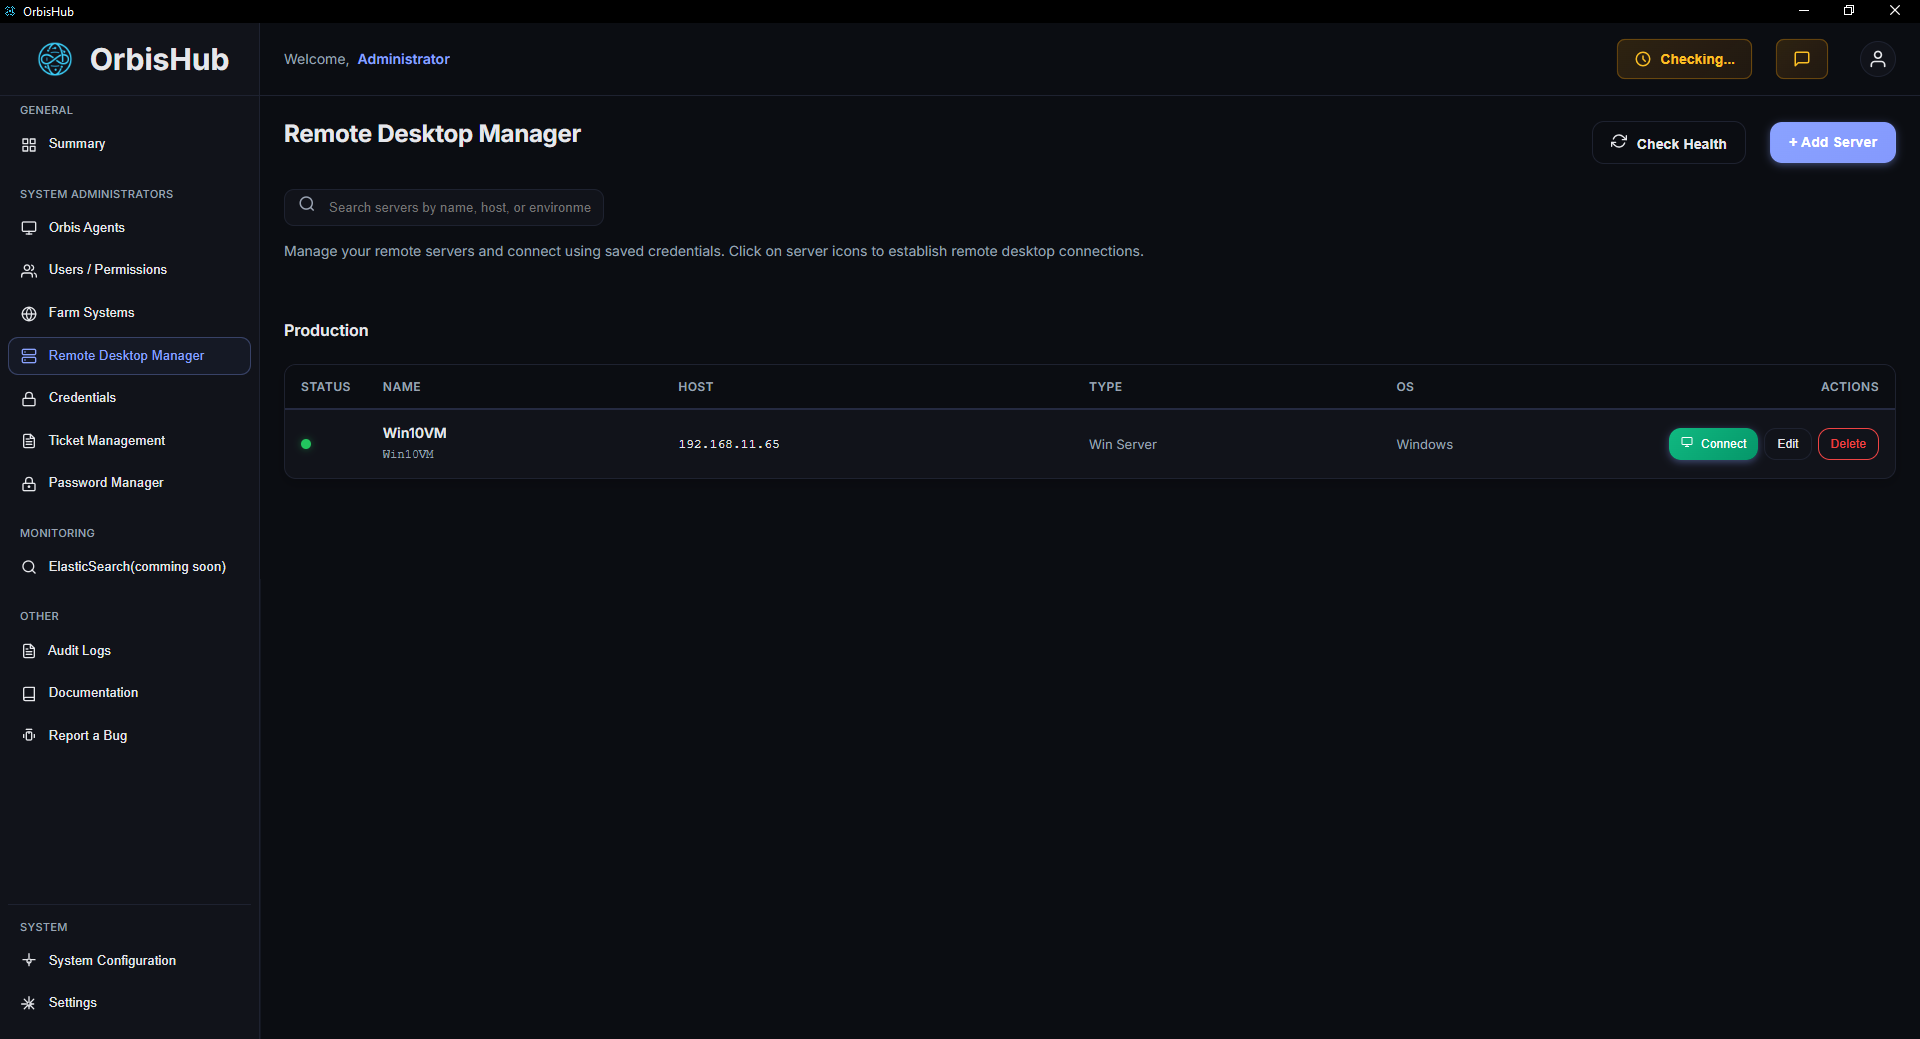Click the Audit Logs file icon
This screenshot has height=1039, width=1920.
click(29, 650)
